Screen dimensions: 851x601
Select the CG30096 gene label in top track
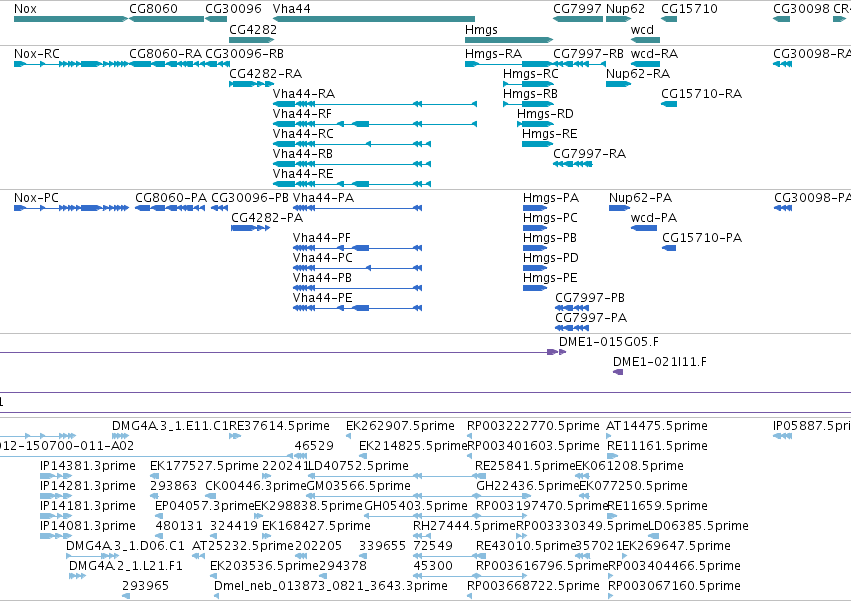(x=233, y=9)
